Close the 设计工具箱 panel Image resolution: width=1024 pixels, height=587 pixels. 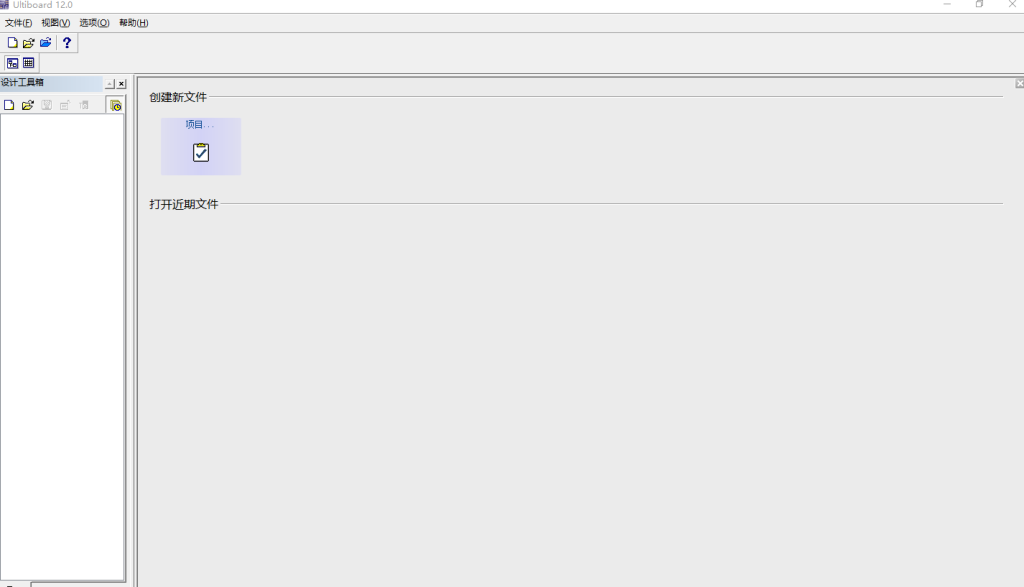point(121,84)
